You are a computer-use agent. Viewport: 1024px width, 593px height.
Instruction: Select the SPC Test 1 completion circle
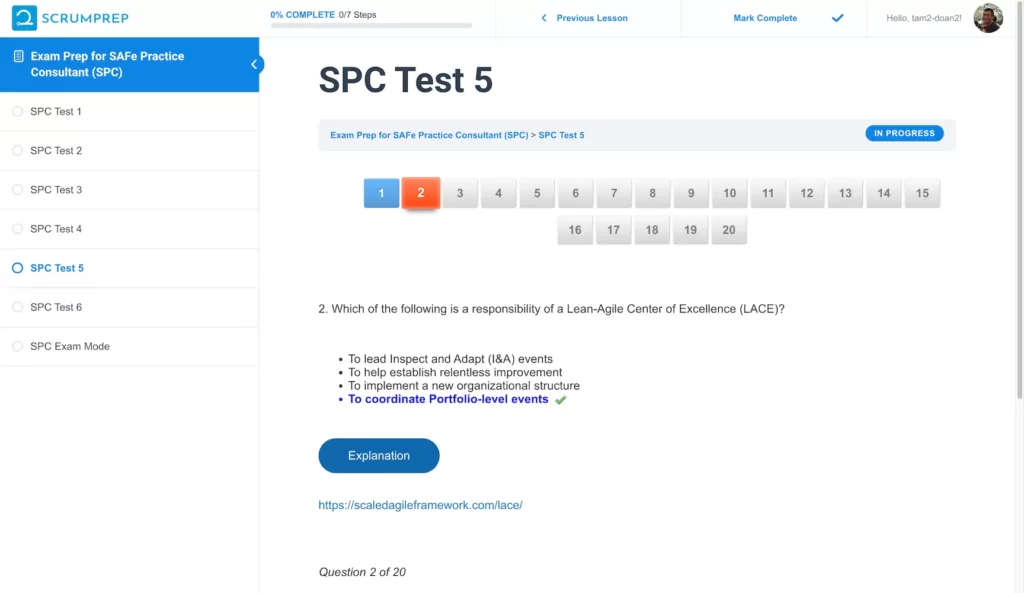click(17, 111)
